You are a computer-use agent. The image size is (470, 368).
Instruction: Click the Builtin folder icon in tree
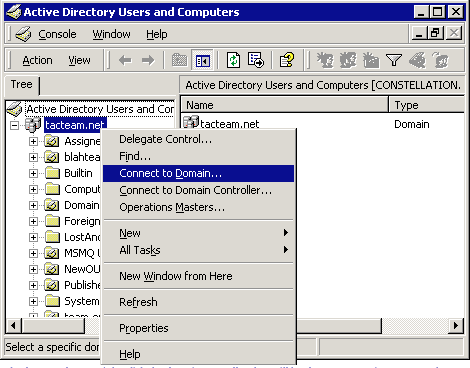[x=52, y=173]
